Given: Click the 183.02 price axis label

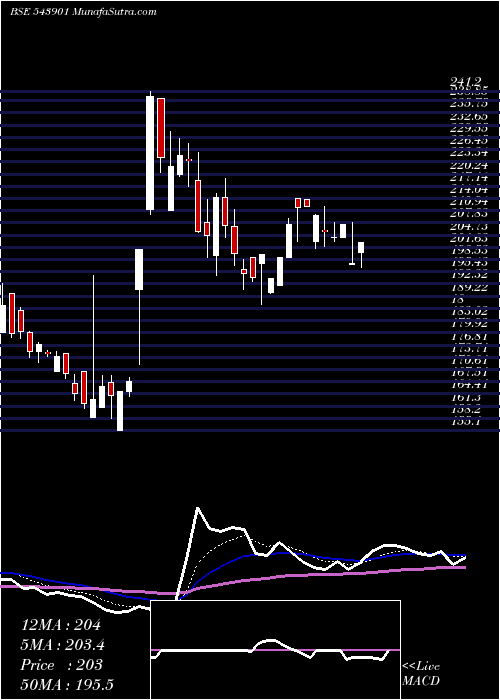Looking at the screenshot, I should pyautogui.click(x=468, y=312).
